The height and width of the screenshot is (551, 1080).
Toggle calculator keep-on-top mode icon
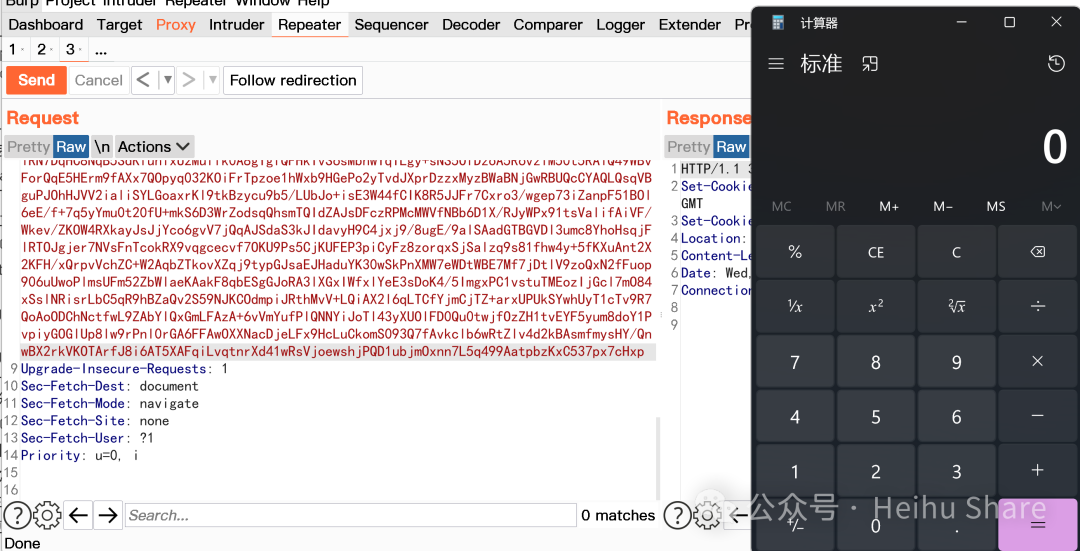tap(870, 64)
